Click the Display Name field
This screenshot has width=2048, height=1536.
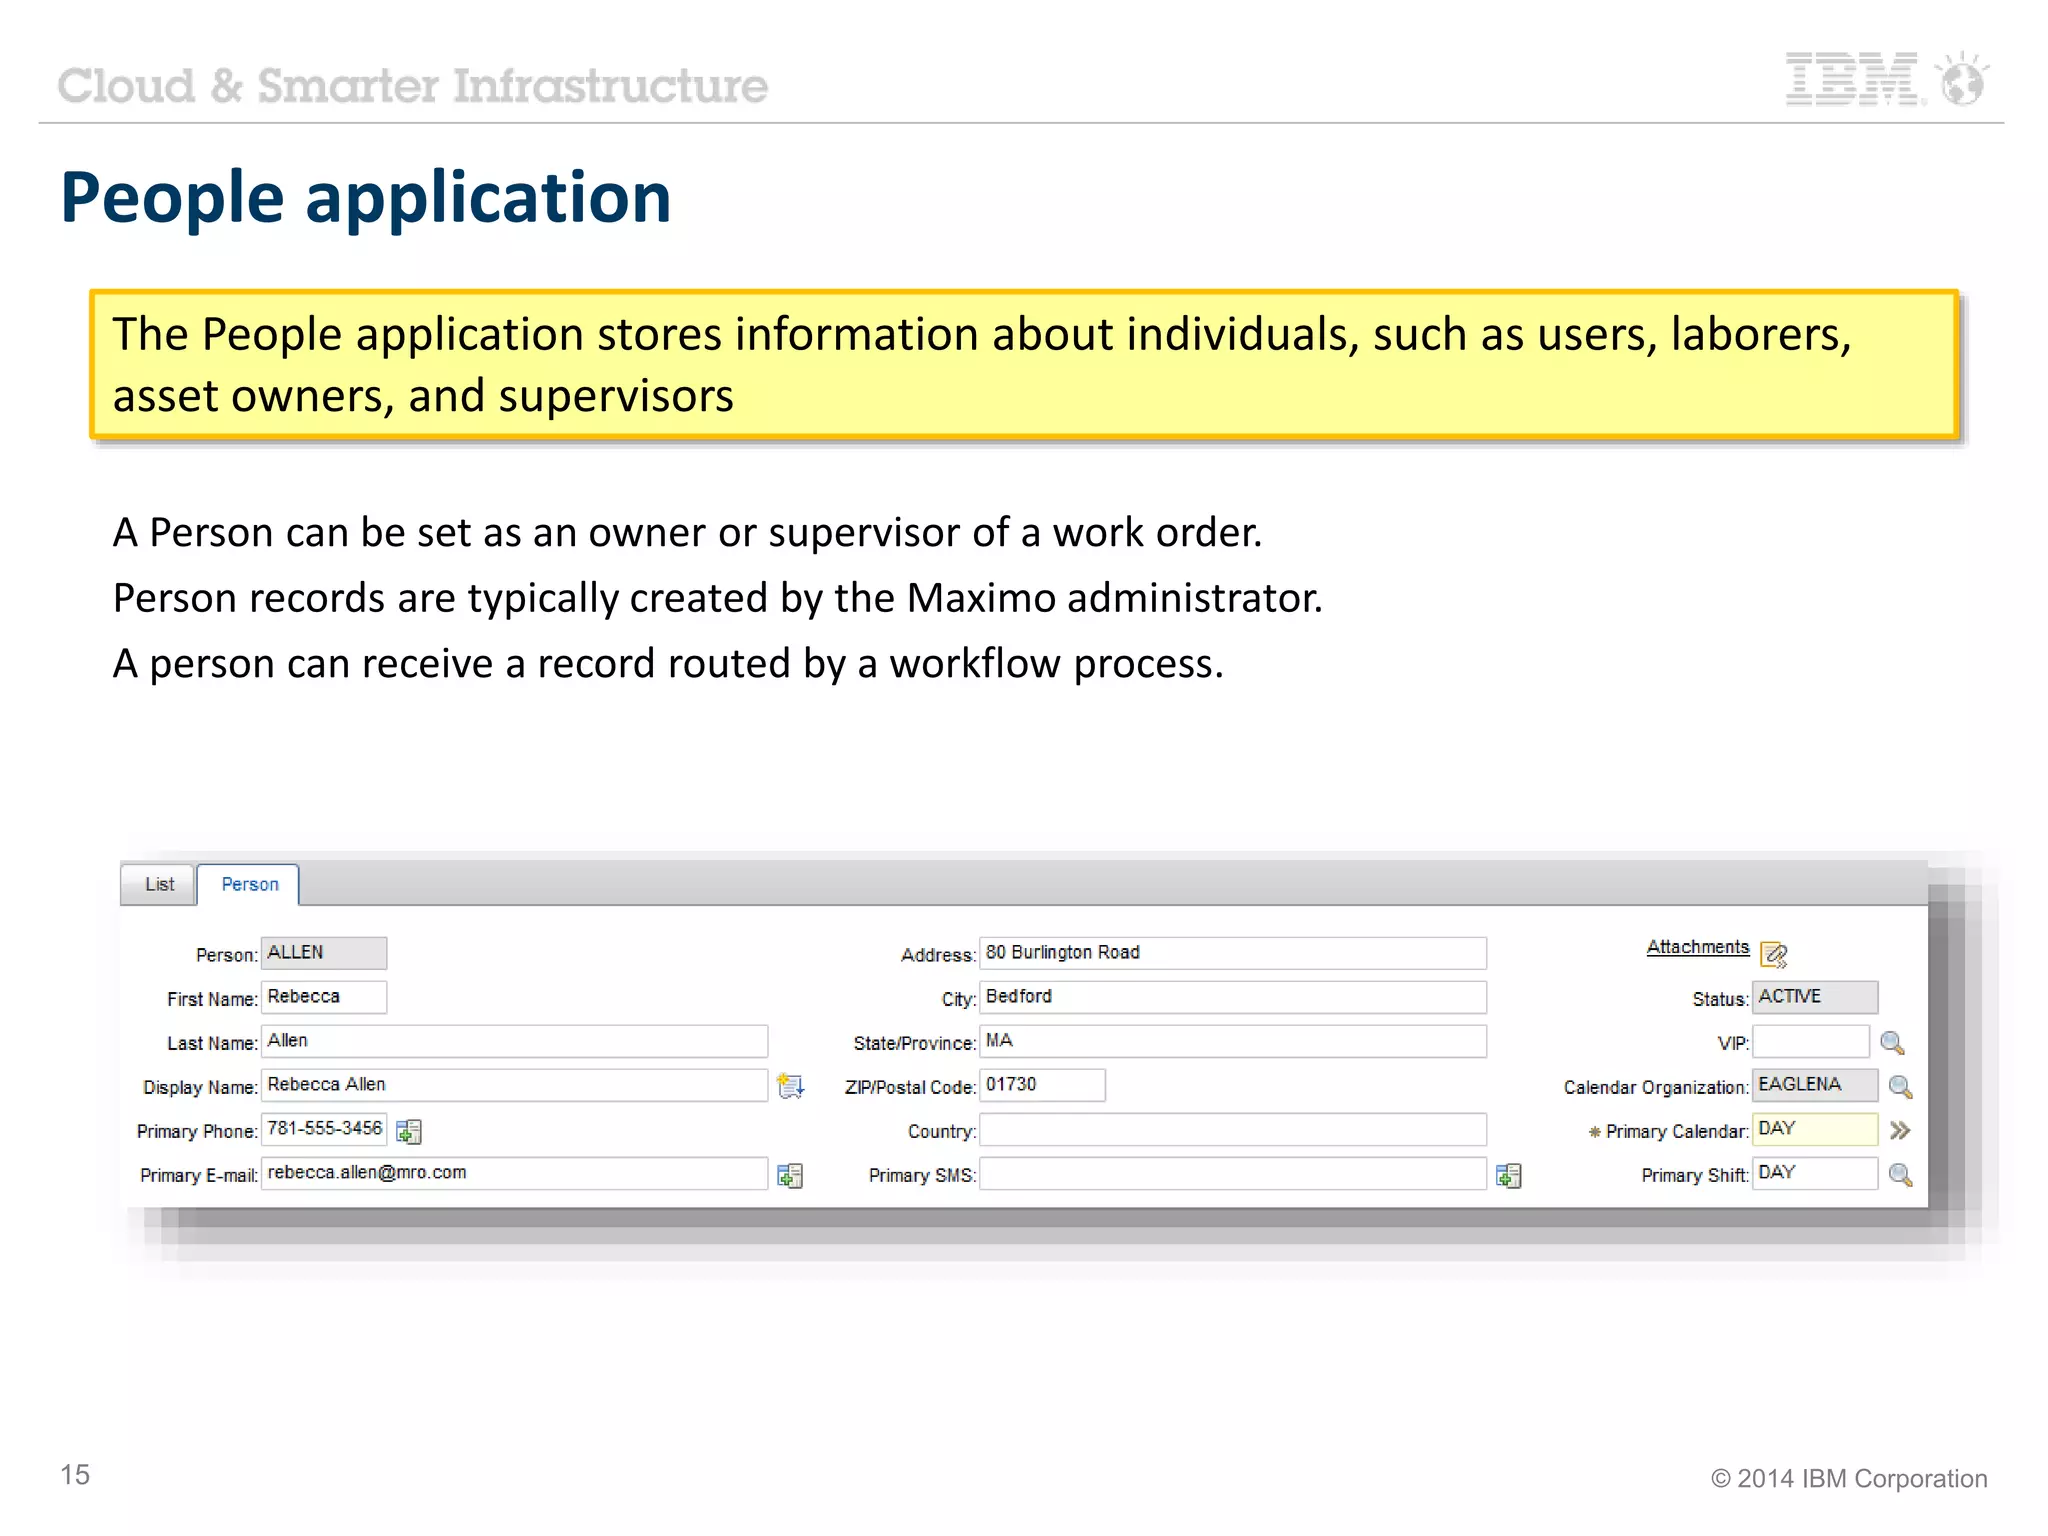click(514, 1085)
